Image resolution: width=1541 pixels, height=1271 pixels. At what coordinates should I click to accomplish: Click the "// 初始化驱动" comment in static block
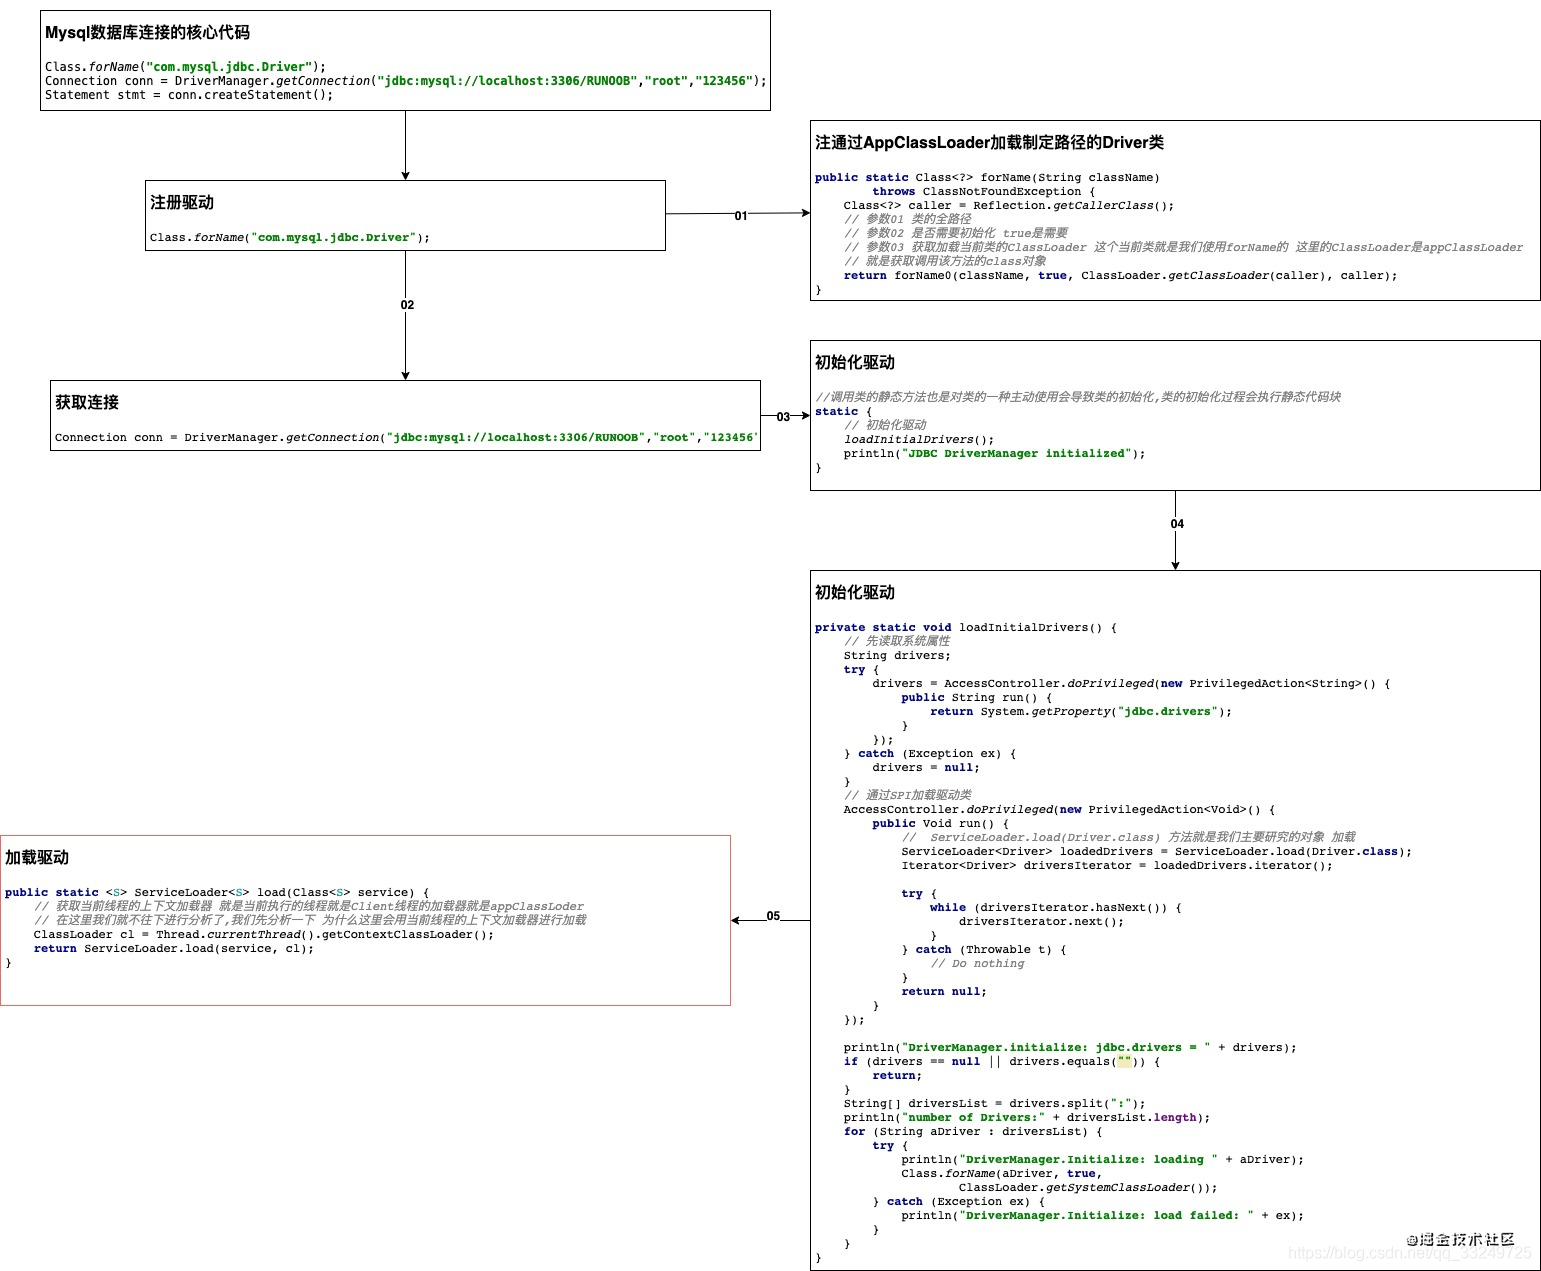point(885,425)
